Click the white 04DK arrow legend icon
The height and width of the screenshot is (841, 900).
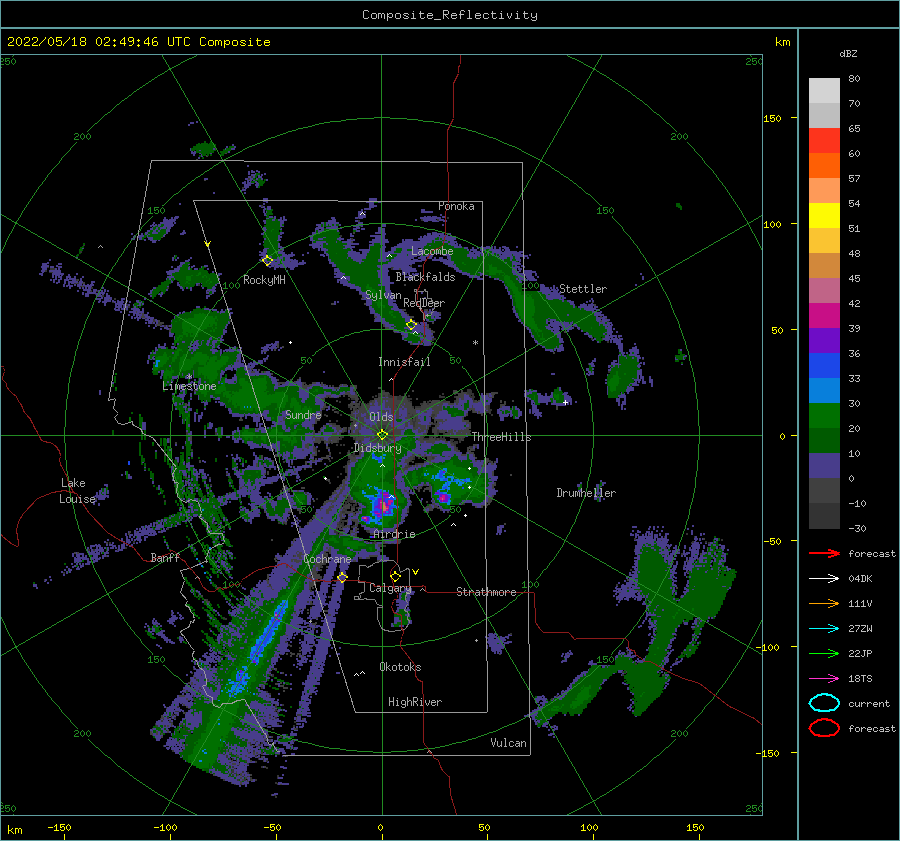[x=824, y=578]
